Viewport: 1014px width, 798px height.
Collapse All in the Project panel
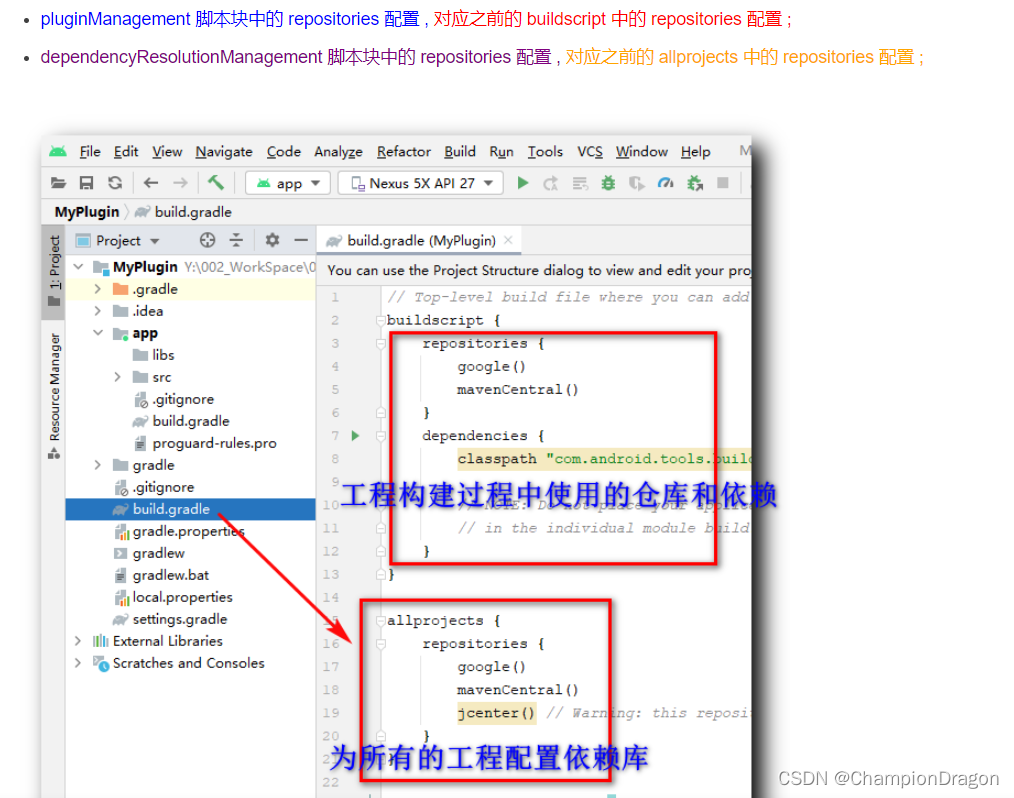point(235,240)
